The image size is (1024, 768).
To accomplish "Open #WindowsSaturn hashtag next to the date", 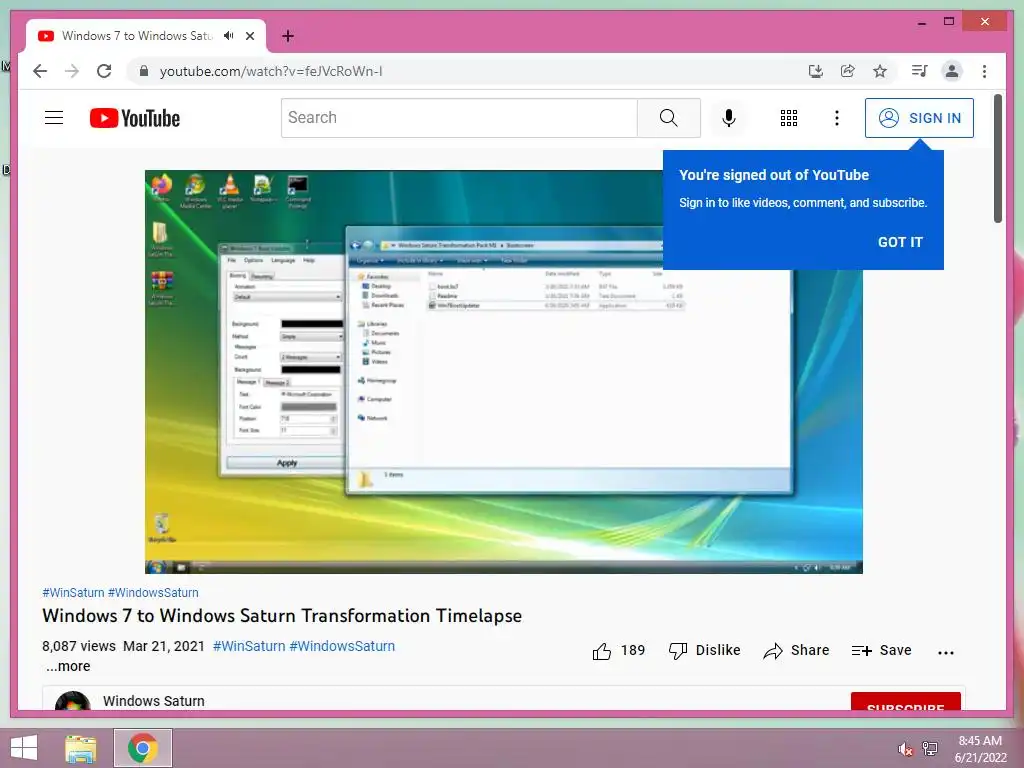I will [342, 646].
